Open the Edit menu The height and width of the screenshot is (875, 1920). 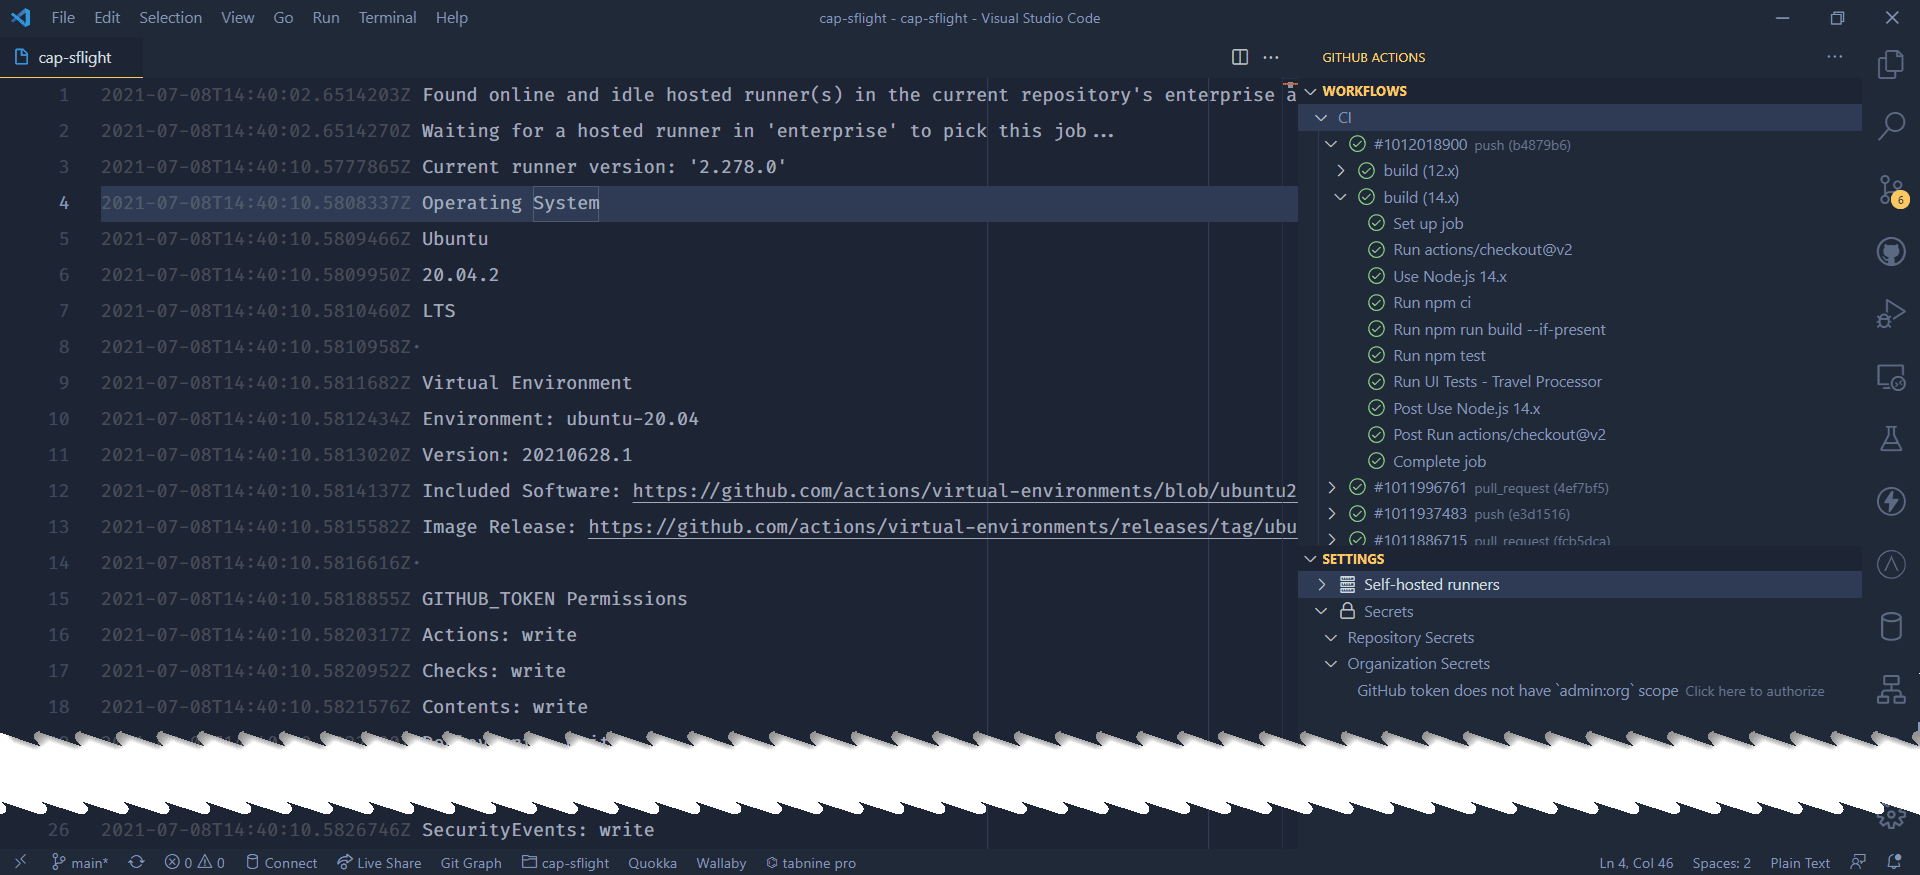(x=107, y=18)
